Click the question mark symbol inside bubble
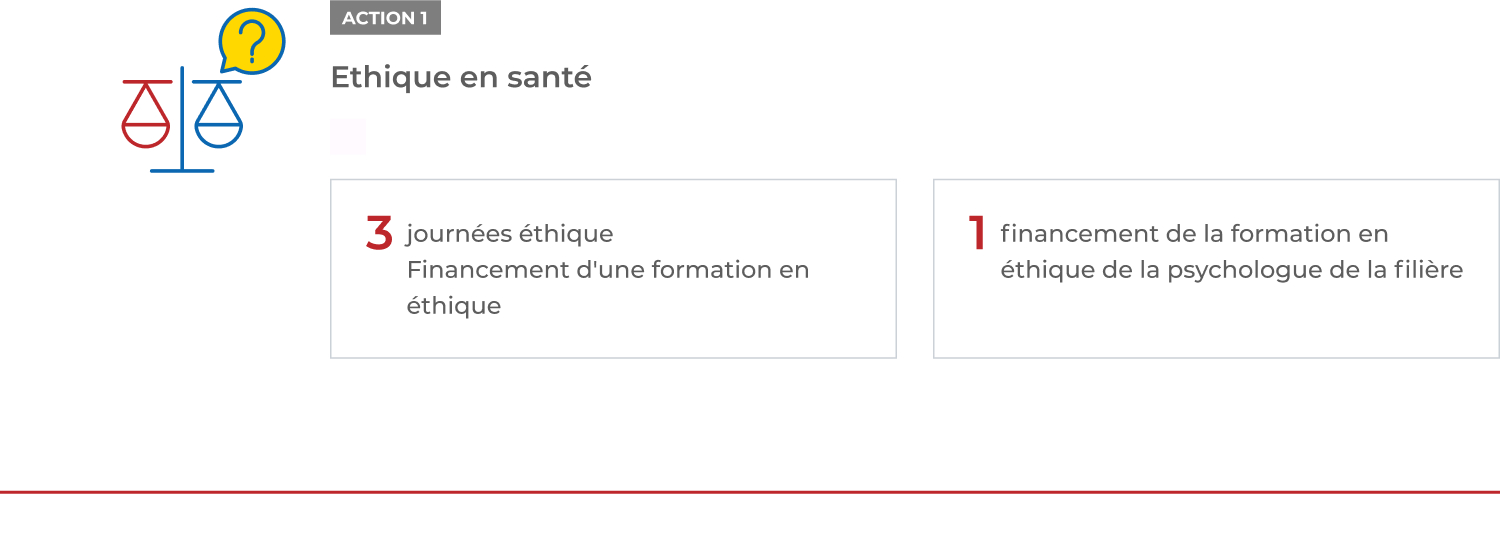 [255, 42]
